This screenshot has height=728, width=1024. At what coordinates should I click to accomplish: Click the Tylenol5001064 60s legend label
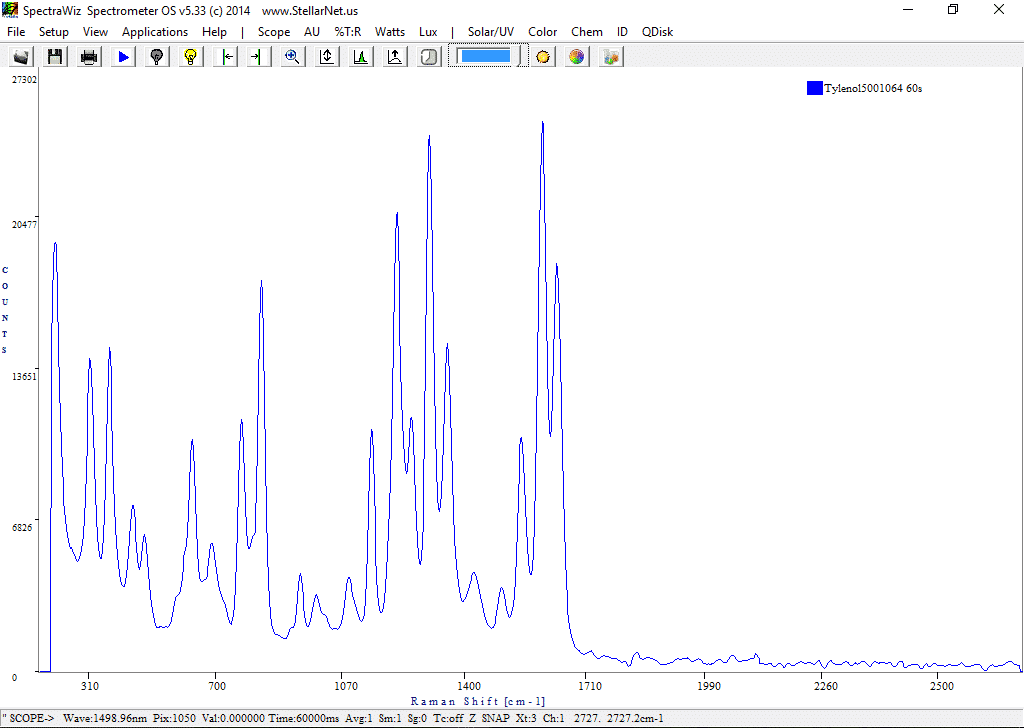873,88
